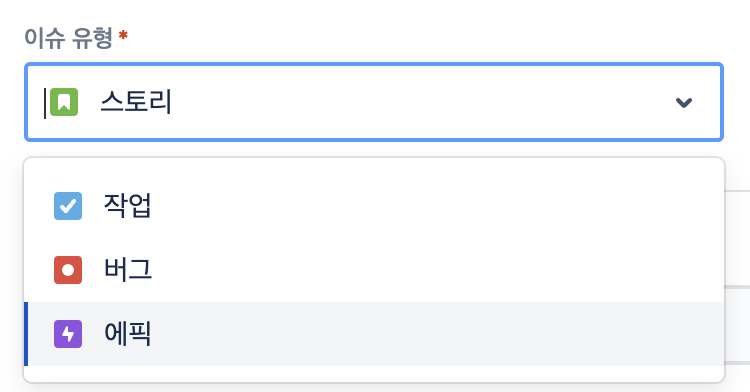Collapse the list with the chevron arrow
Image resolution: width=750 pixels, height=392 pixels.
coord(684,102)
